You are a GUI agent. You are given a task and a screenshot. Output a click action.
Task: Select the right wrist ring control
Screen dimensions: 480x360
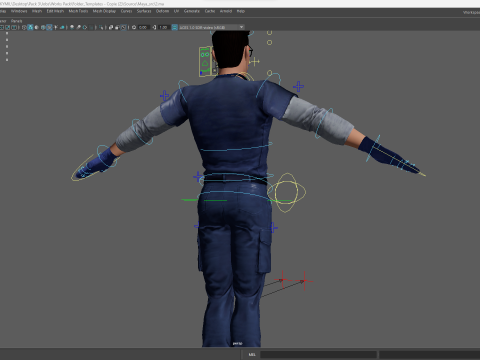click(373, 148)
